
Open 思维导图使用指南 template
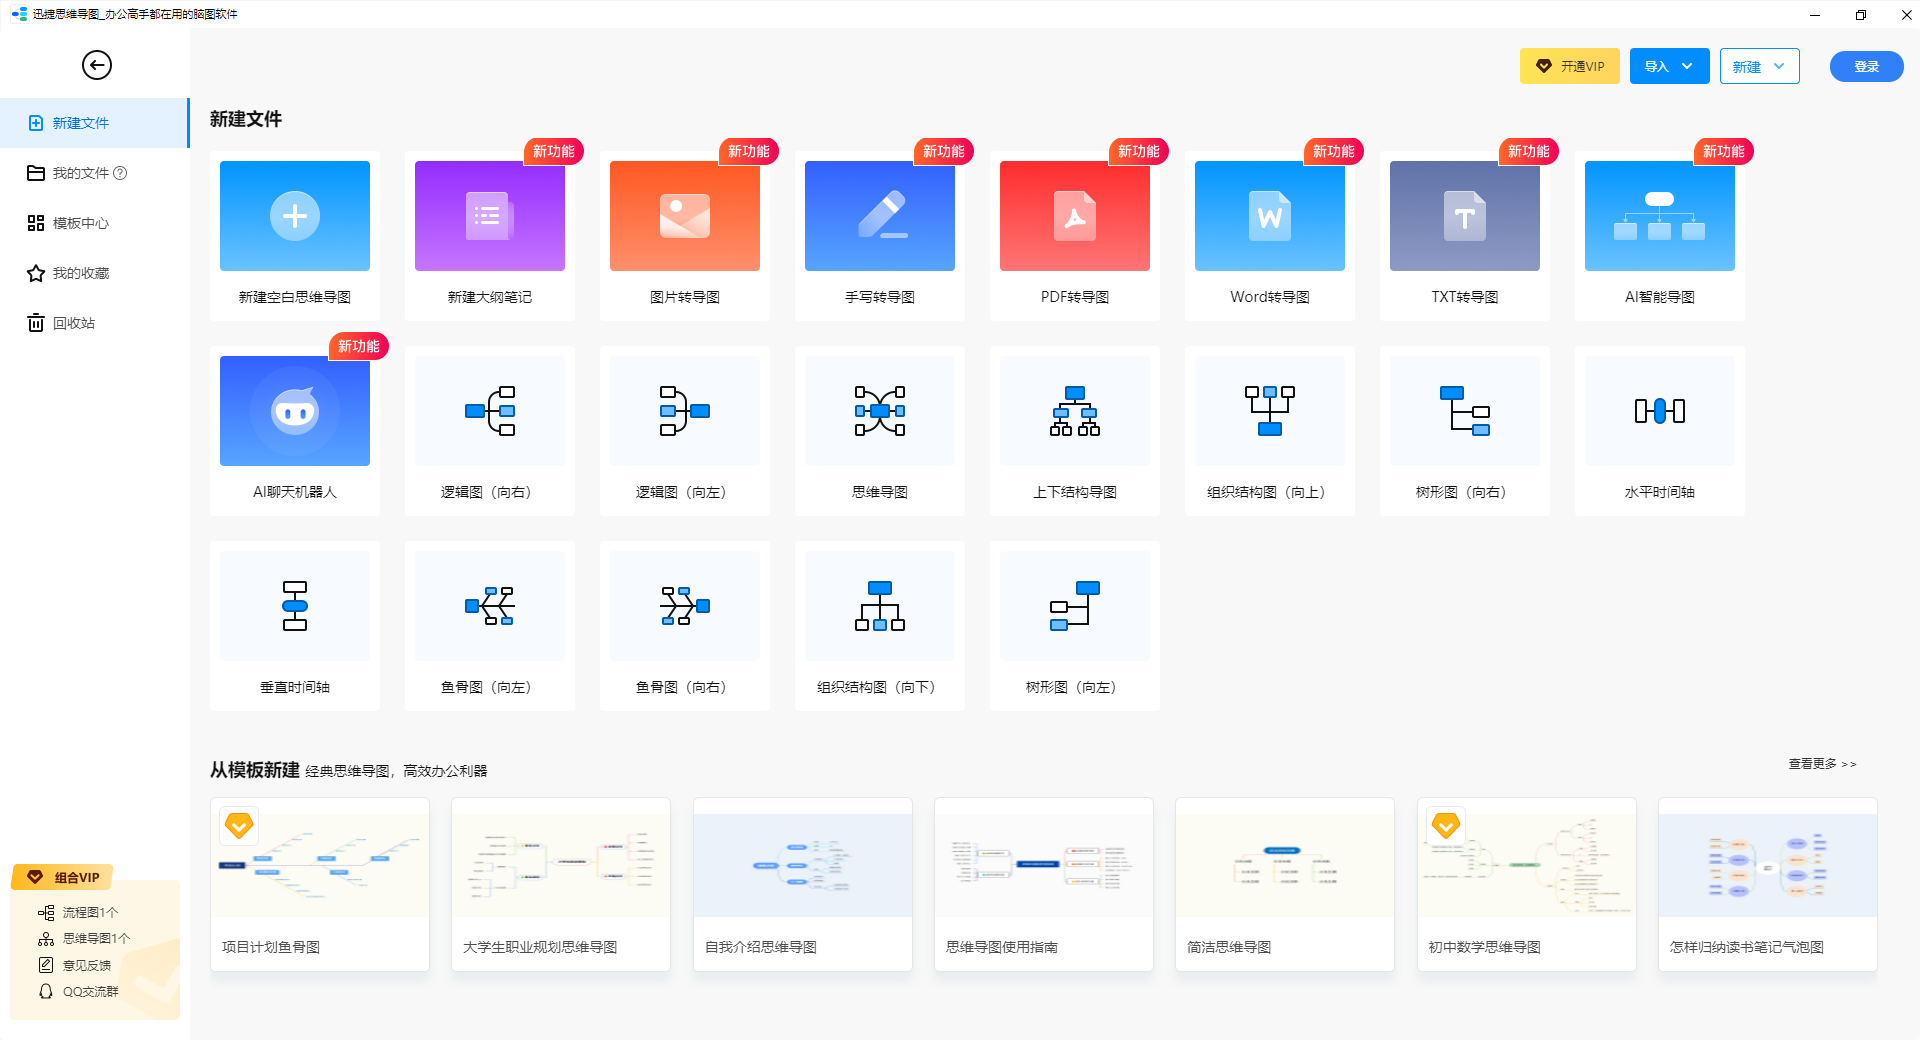point(1044,884)
